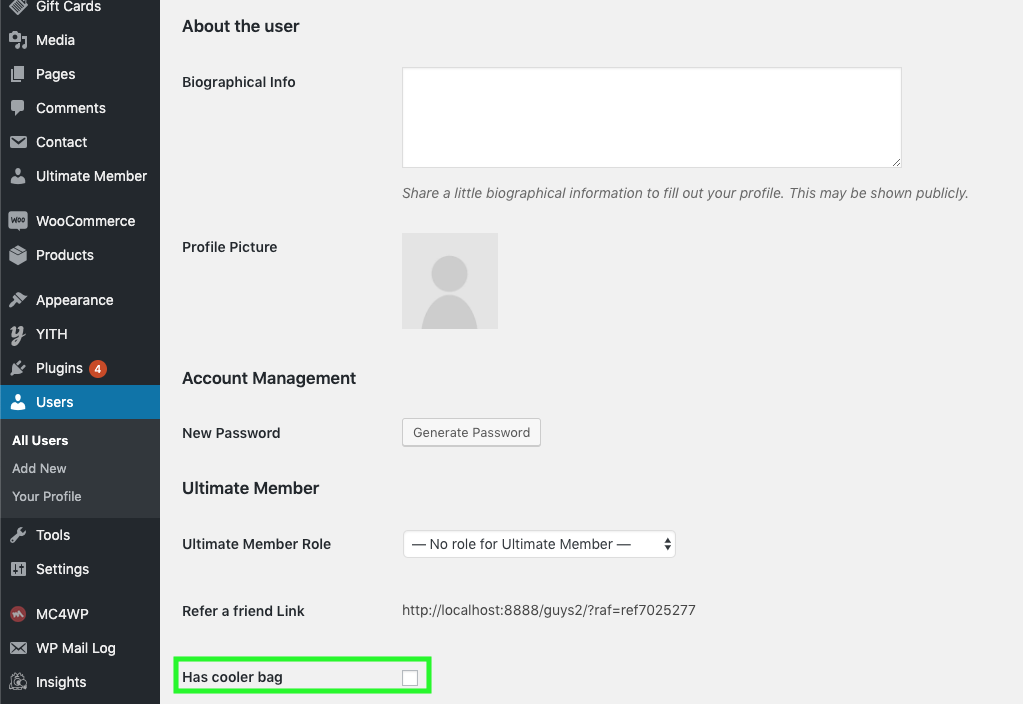Click the Contact envelope icon

17,142
